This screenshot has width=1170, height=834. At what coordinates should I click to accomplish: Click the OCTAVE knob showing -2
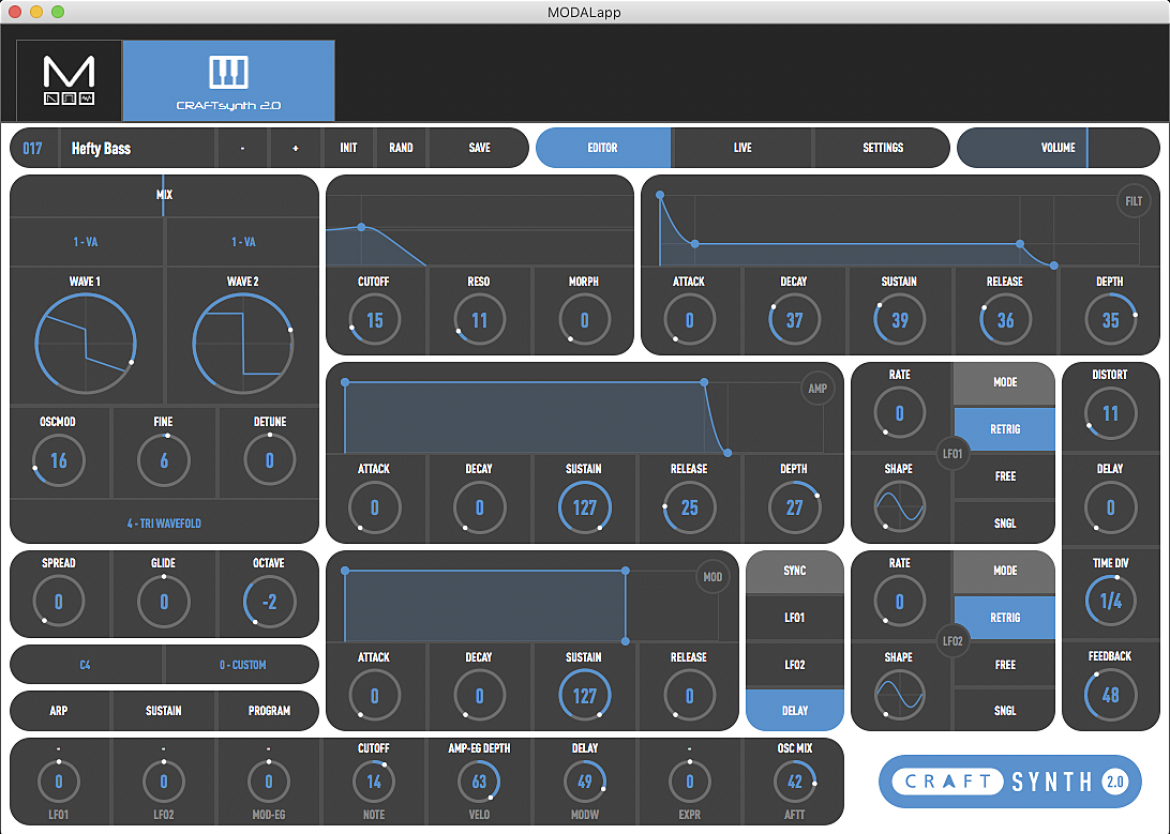coord(269,601)
